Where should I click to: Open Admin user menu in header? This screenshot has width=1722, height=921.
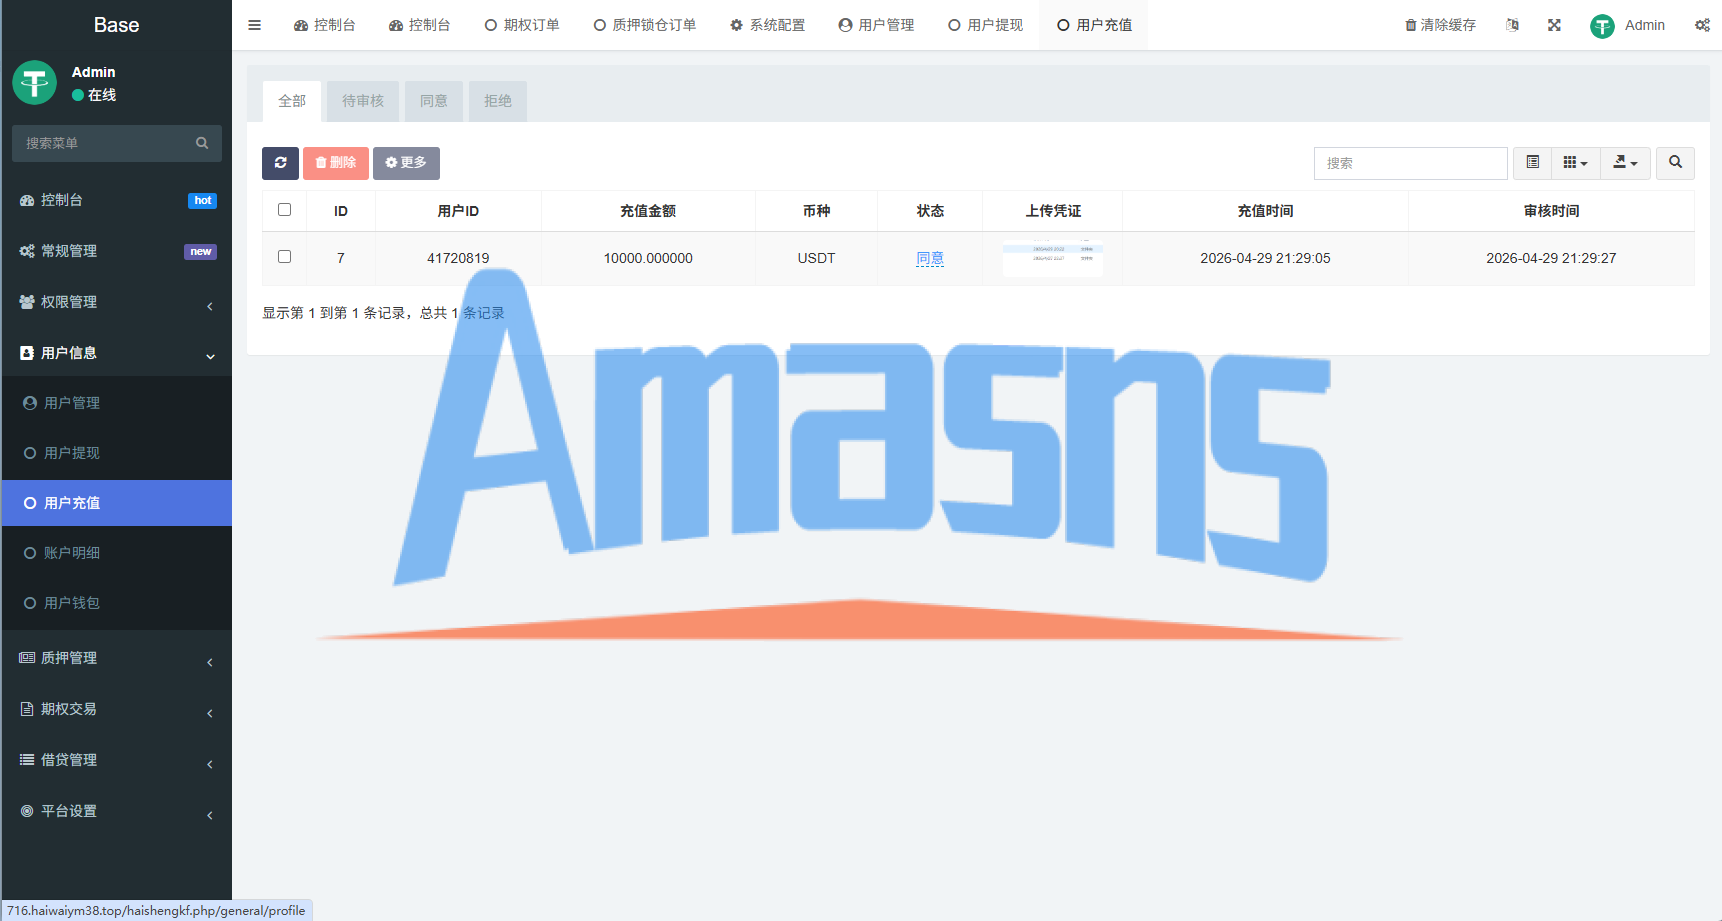1628,25
